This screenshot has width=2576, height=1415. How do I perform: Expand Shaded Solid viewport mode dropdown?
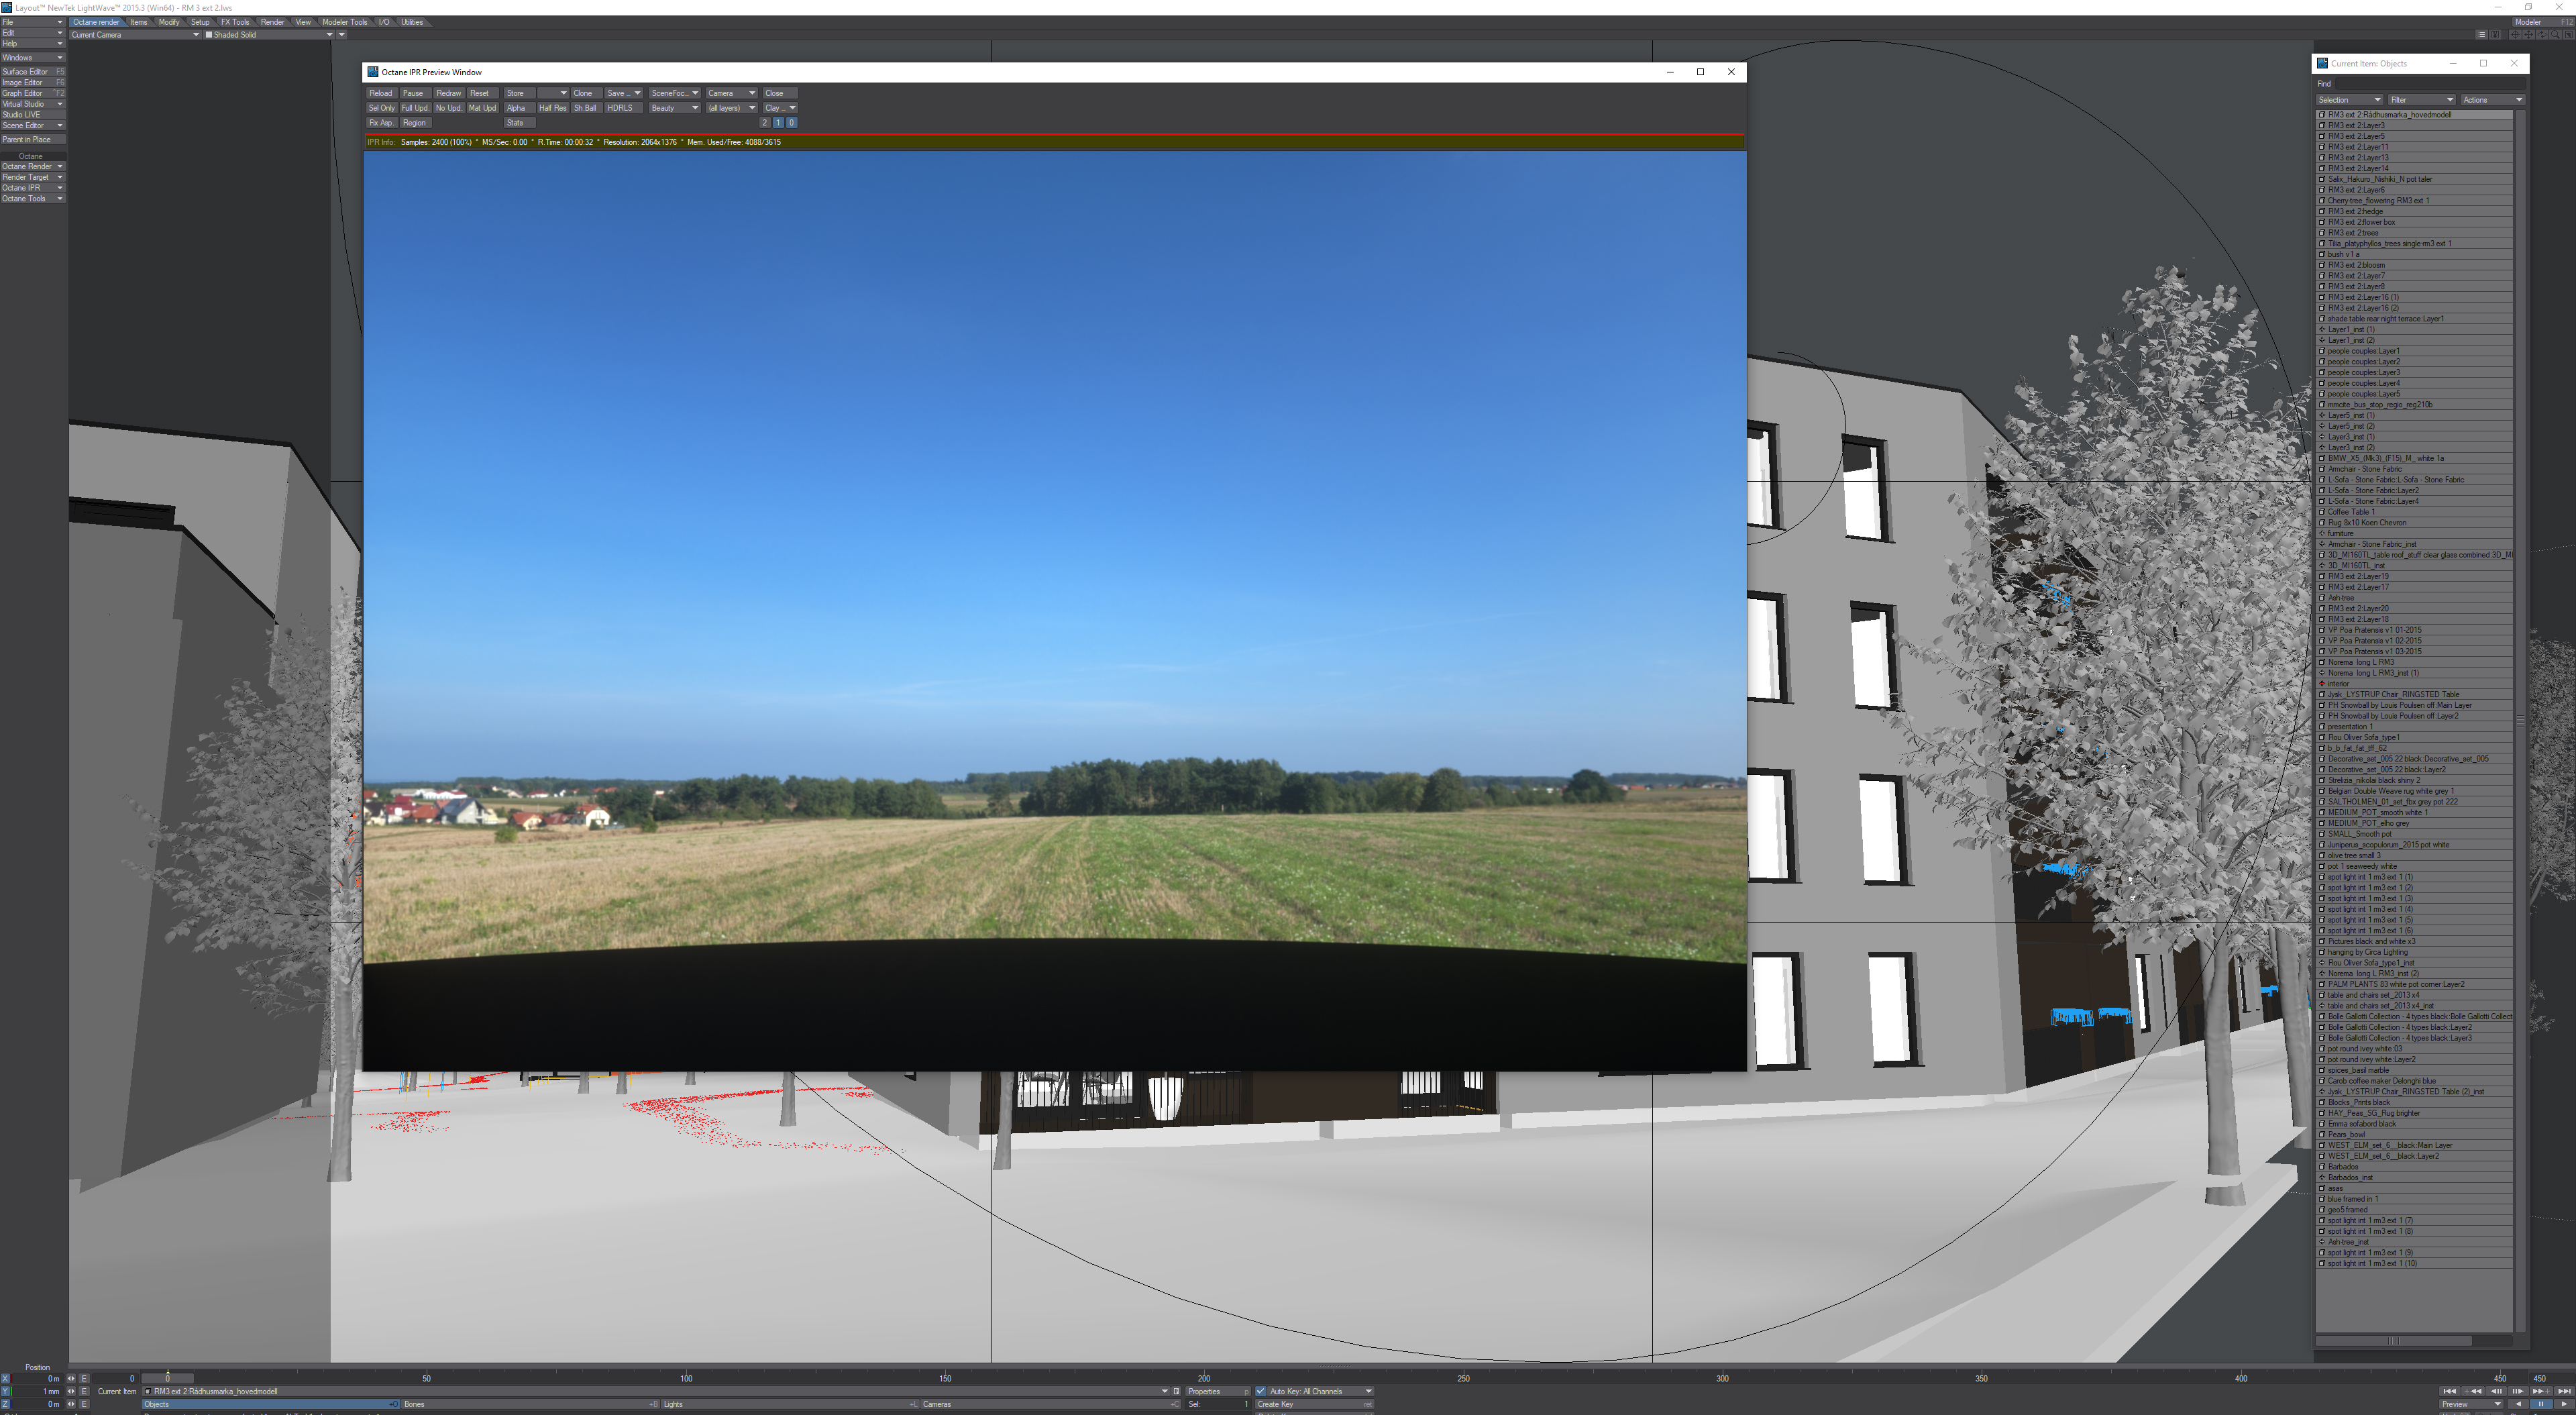[x=329, y=35]
